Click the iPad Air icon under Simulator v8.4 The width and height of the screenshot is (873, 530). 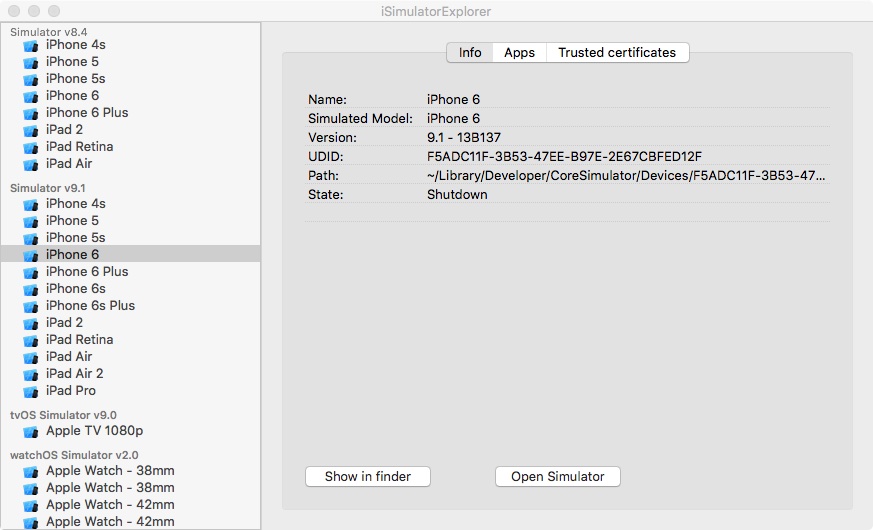pyautogui.click(x=31, y=165)
